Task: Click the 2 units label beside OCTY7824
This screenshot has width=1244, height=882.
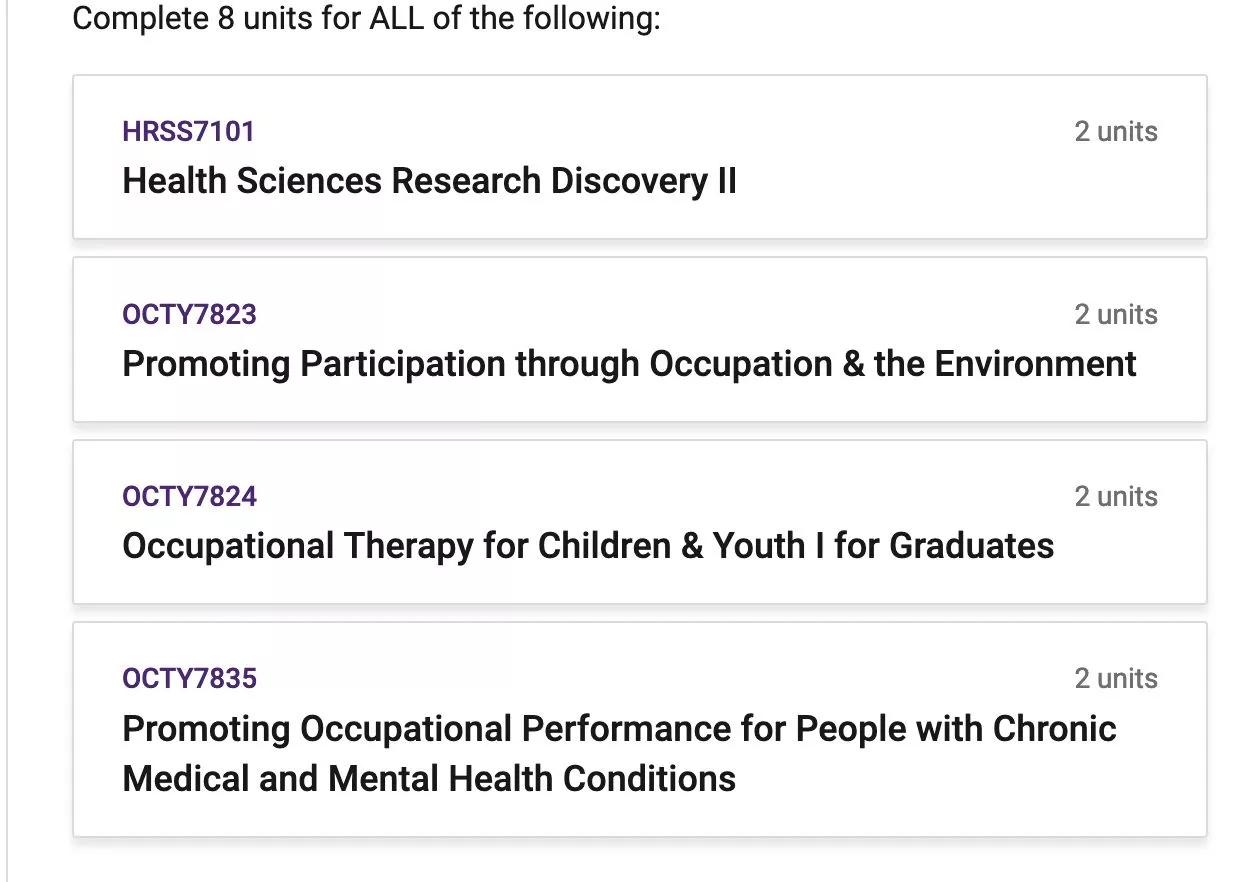Action: coord(1115,496)
